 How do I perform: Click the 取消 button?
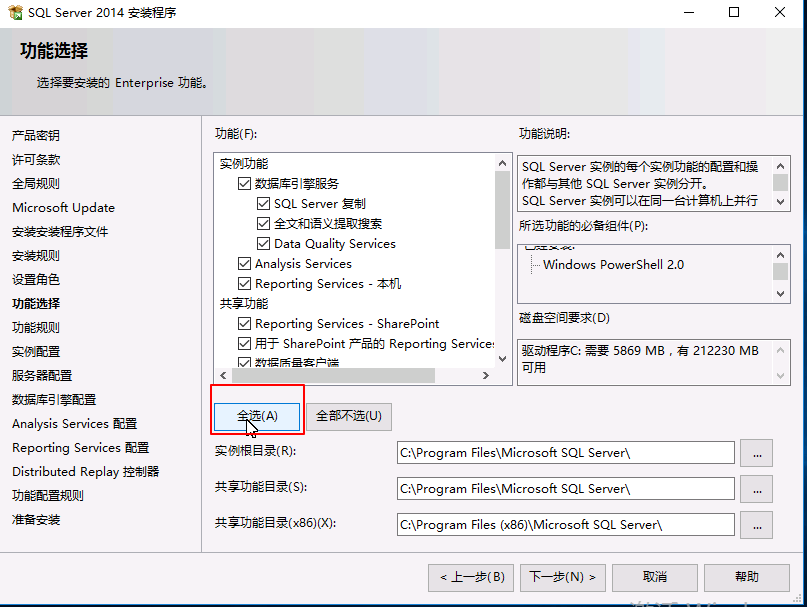[654, 577]
